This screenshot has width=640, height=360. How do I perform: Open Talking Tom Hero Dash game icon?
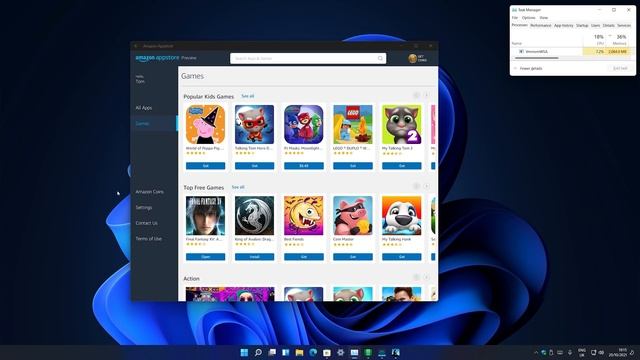click(x=254, y=124)
